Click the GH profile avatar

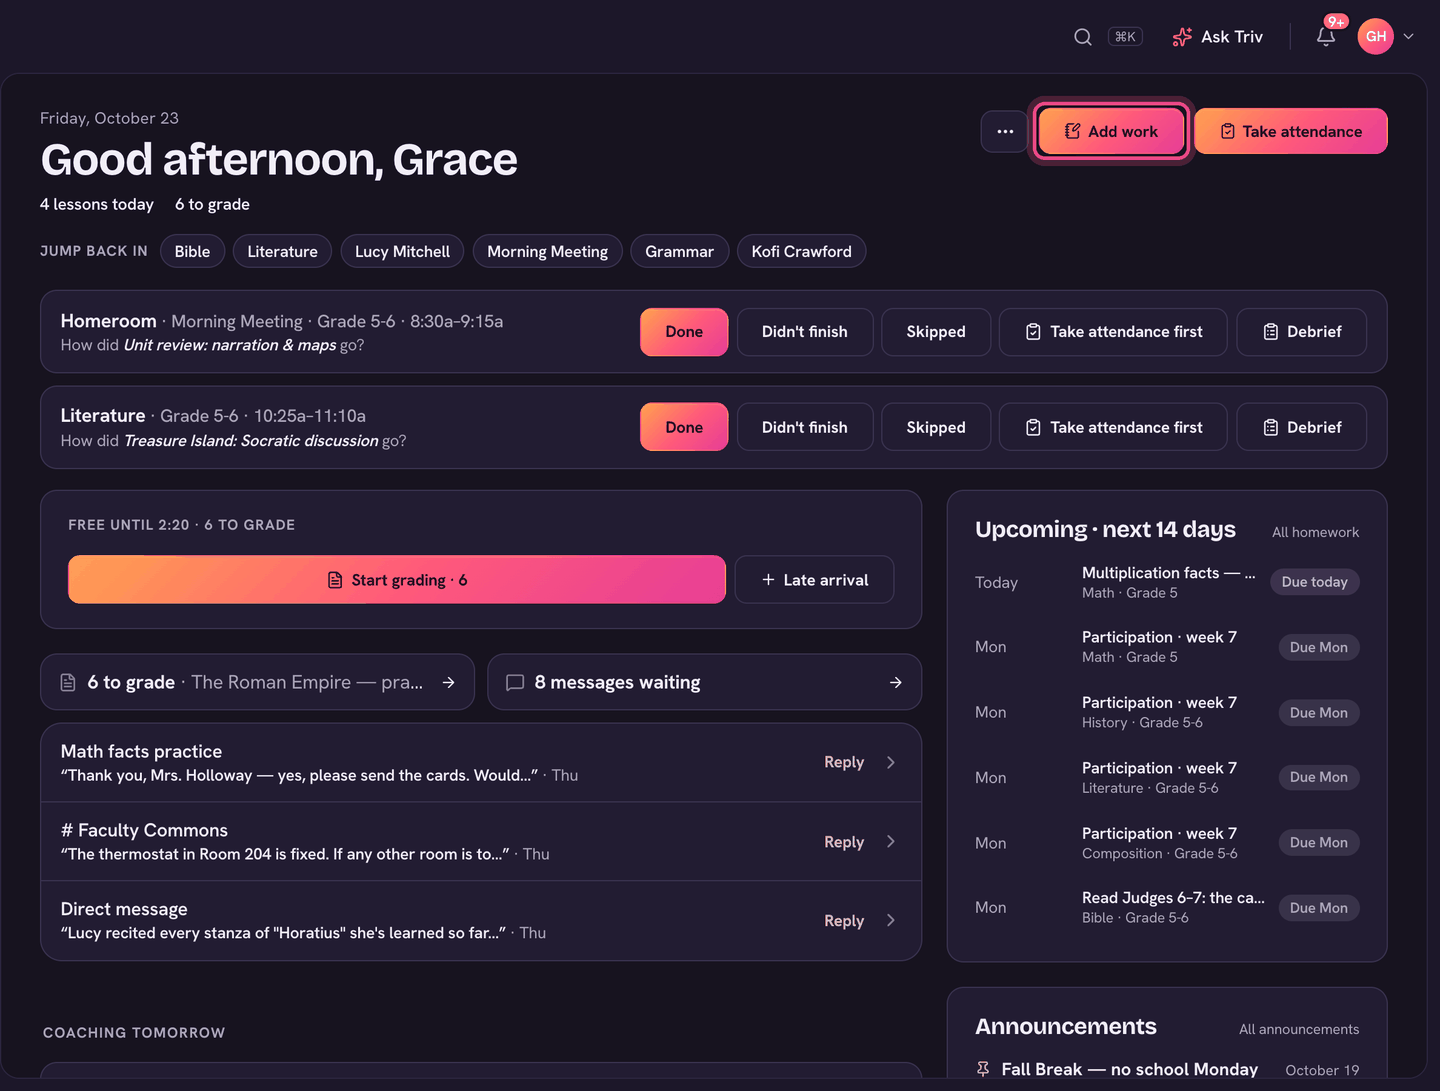point(1376,37)
